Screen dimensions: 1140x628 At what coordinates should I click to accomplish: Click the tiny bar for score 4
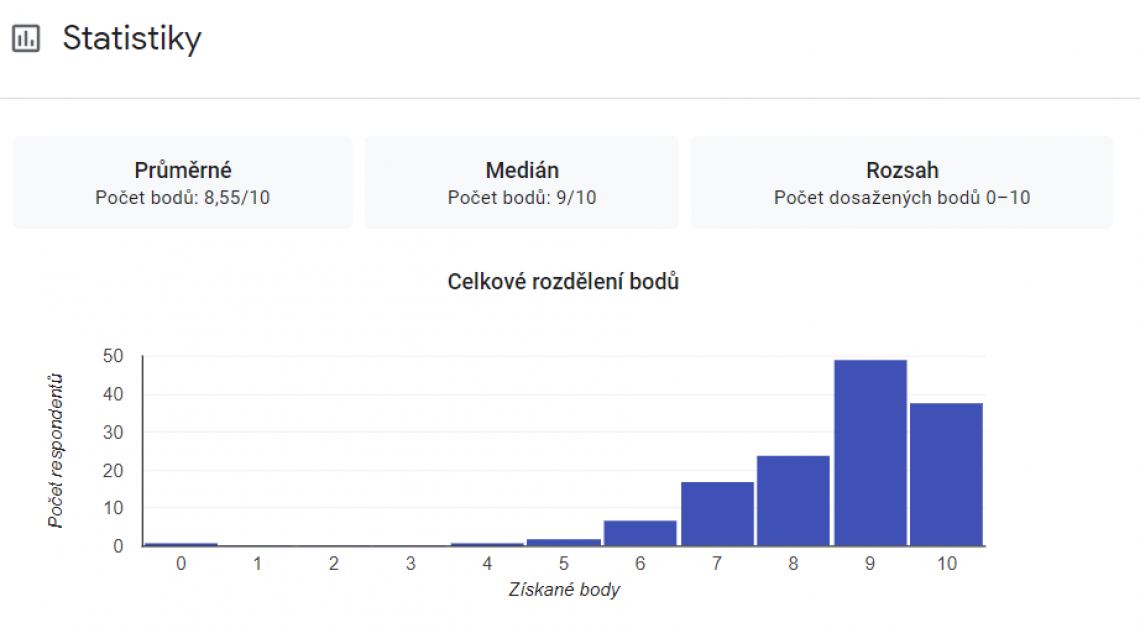tap(487, 544)
